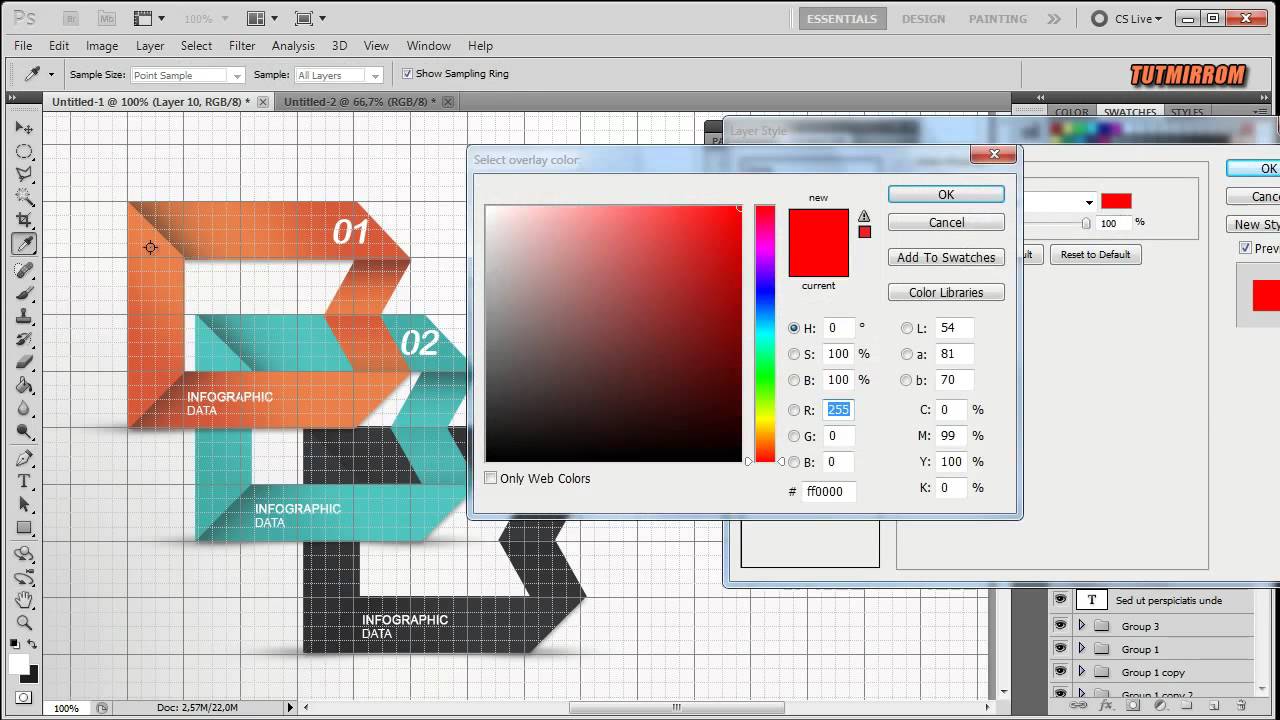Select the Brush tool
The width and height of the screenshot is (1280, 720).
pos(24,293)
